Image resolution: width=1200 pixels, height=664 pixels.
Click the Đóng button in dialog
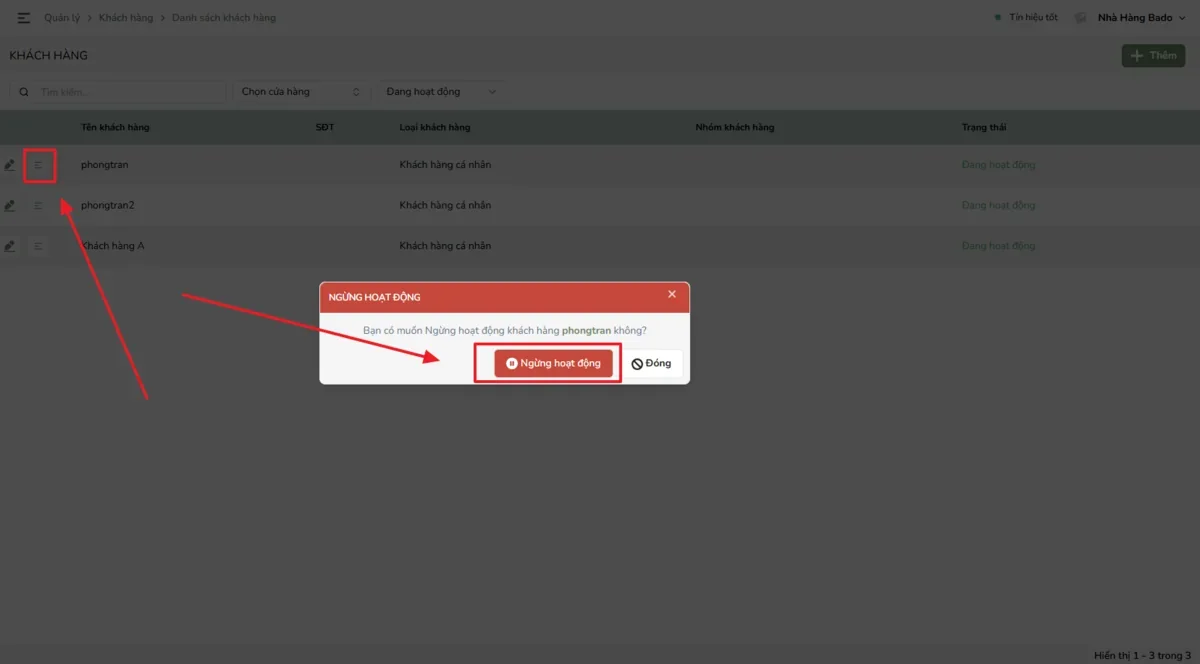[652, 363]
